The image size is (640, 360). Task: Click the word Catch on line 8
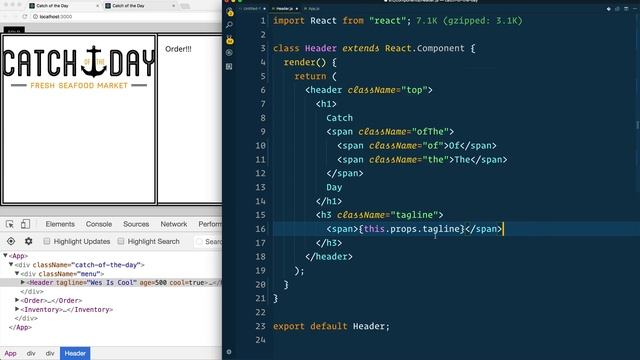pos(339,118)
